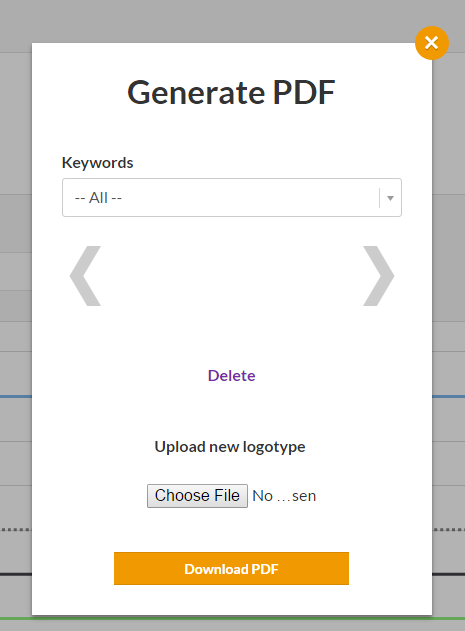Go to previous logotype with left chevron
This screenshot has height=631, width=465.
click(85, 276)
